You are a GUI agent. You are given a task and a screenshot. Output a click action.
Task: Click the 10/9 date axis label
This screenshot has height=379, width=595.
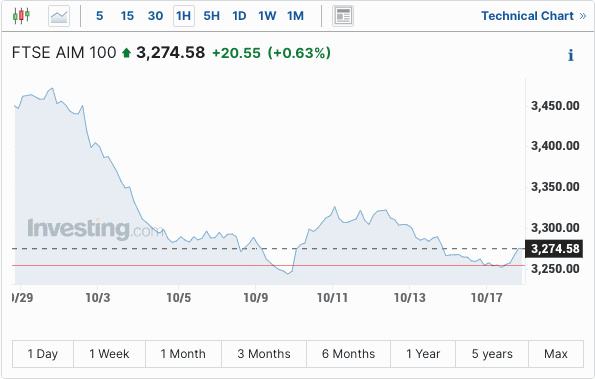pyautogui.click(x=255, y=298)
